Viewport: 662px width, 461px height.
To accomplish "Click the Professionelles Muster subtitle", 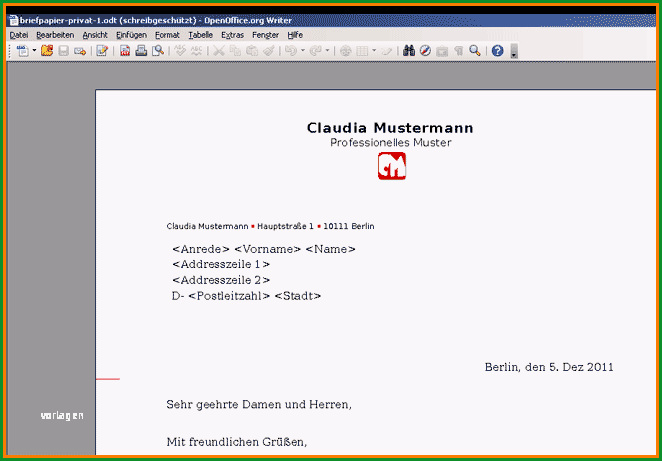I will 391,143.
